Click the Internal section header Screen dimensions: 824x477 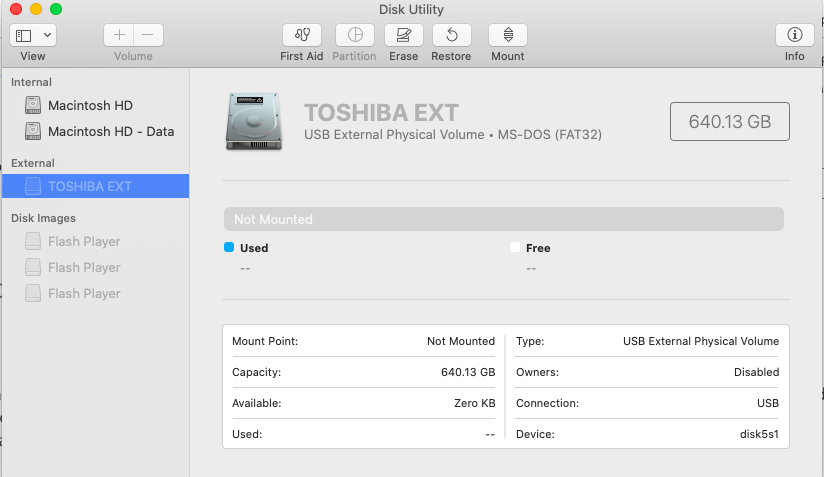click(32, 82)
